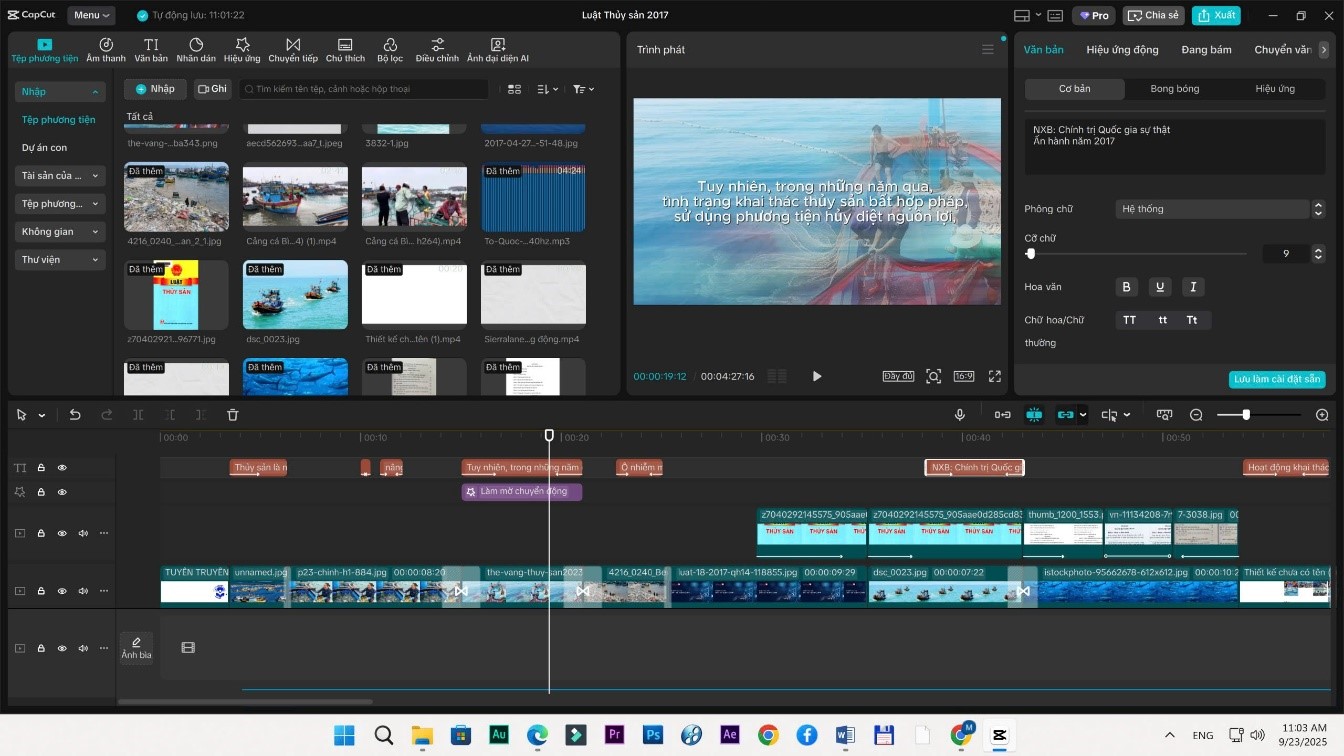Hide the text track with eye icon
The width and height of the screenshot is (1344, 756).
pyautogui.click(x=62, y=468)
